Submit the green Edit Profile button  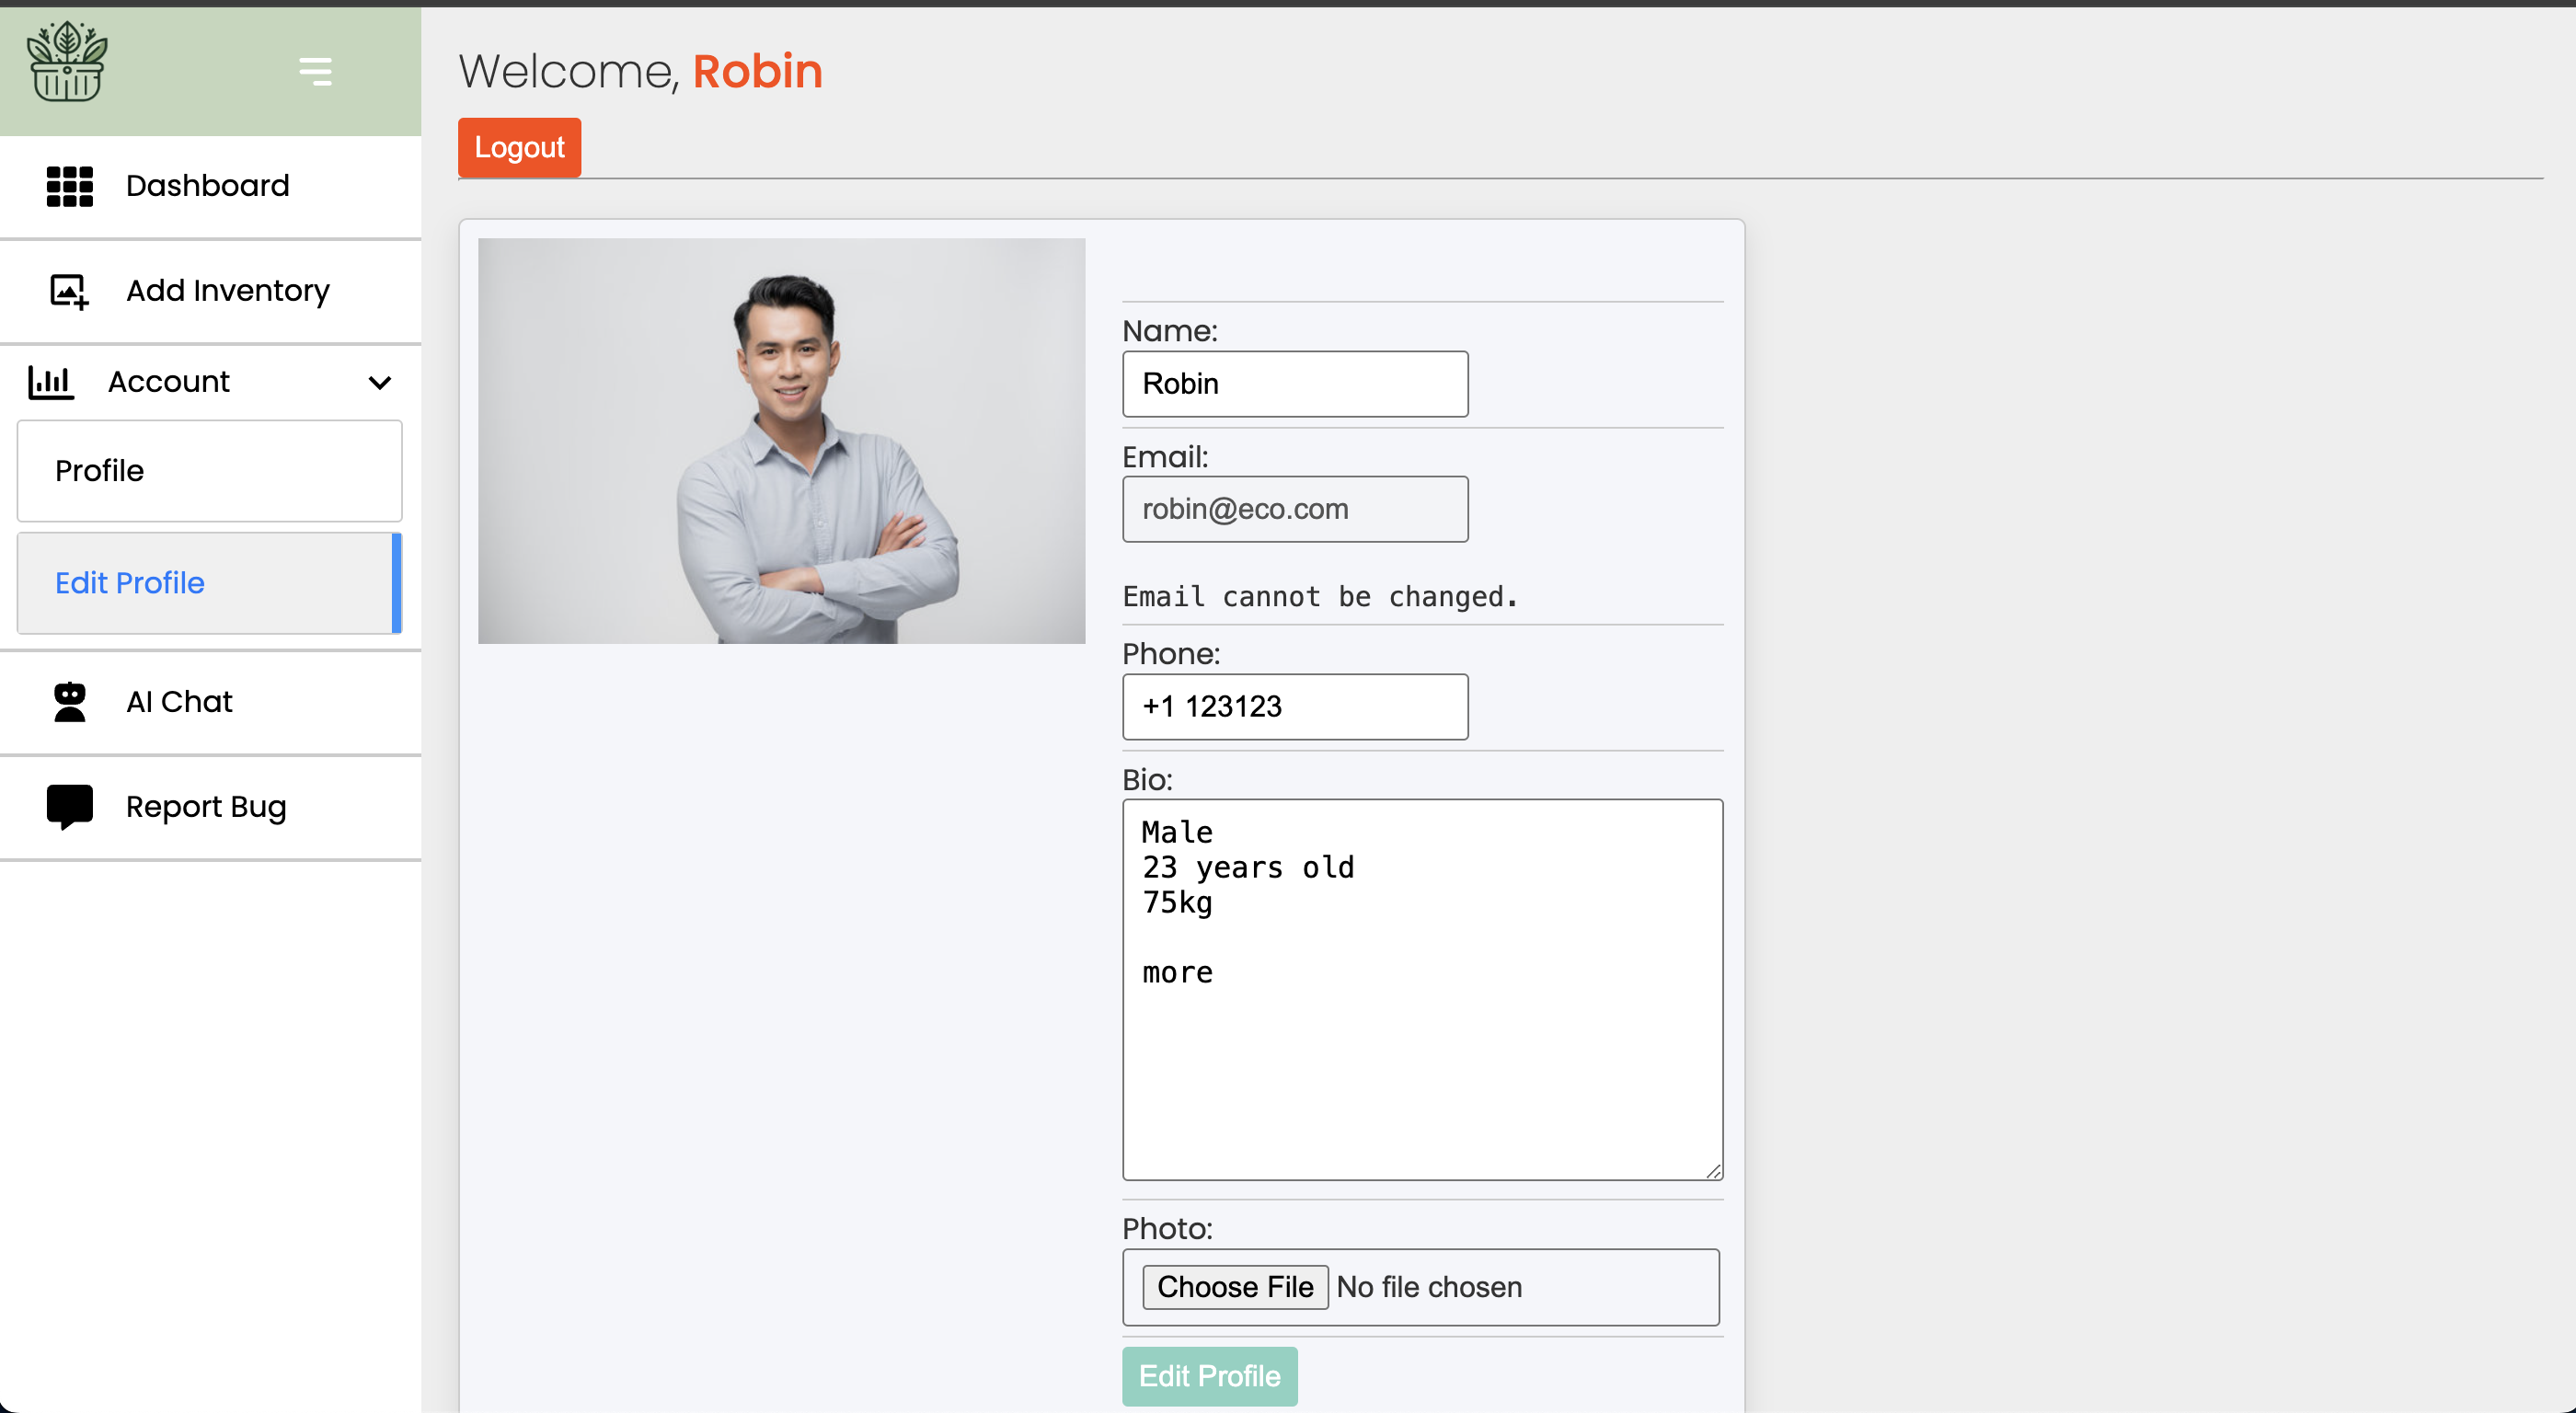click(1209, 1376)
